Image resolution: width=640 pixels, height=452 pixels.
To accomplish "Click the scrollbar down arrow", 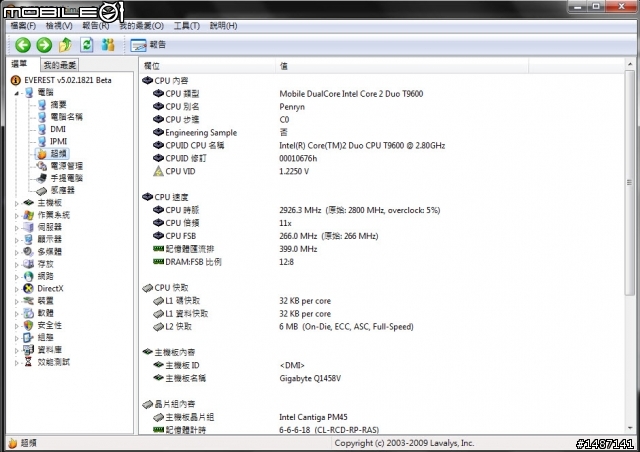I will pyautogui.click(x=630, y=428).
